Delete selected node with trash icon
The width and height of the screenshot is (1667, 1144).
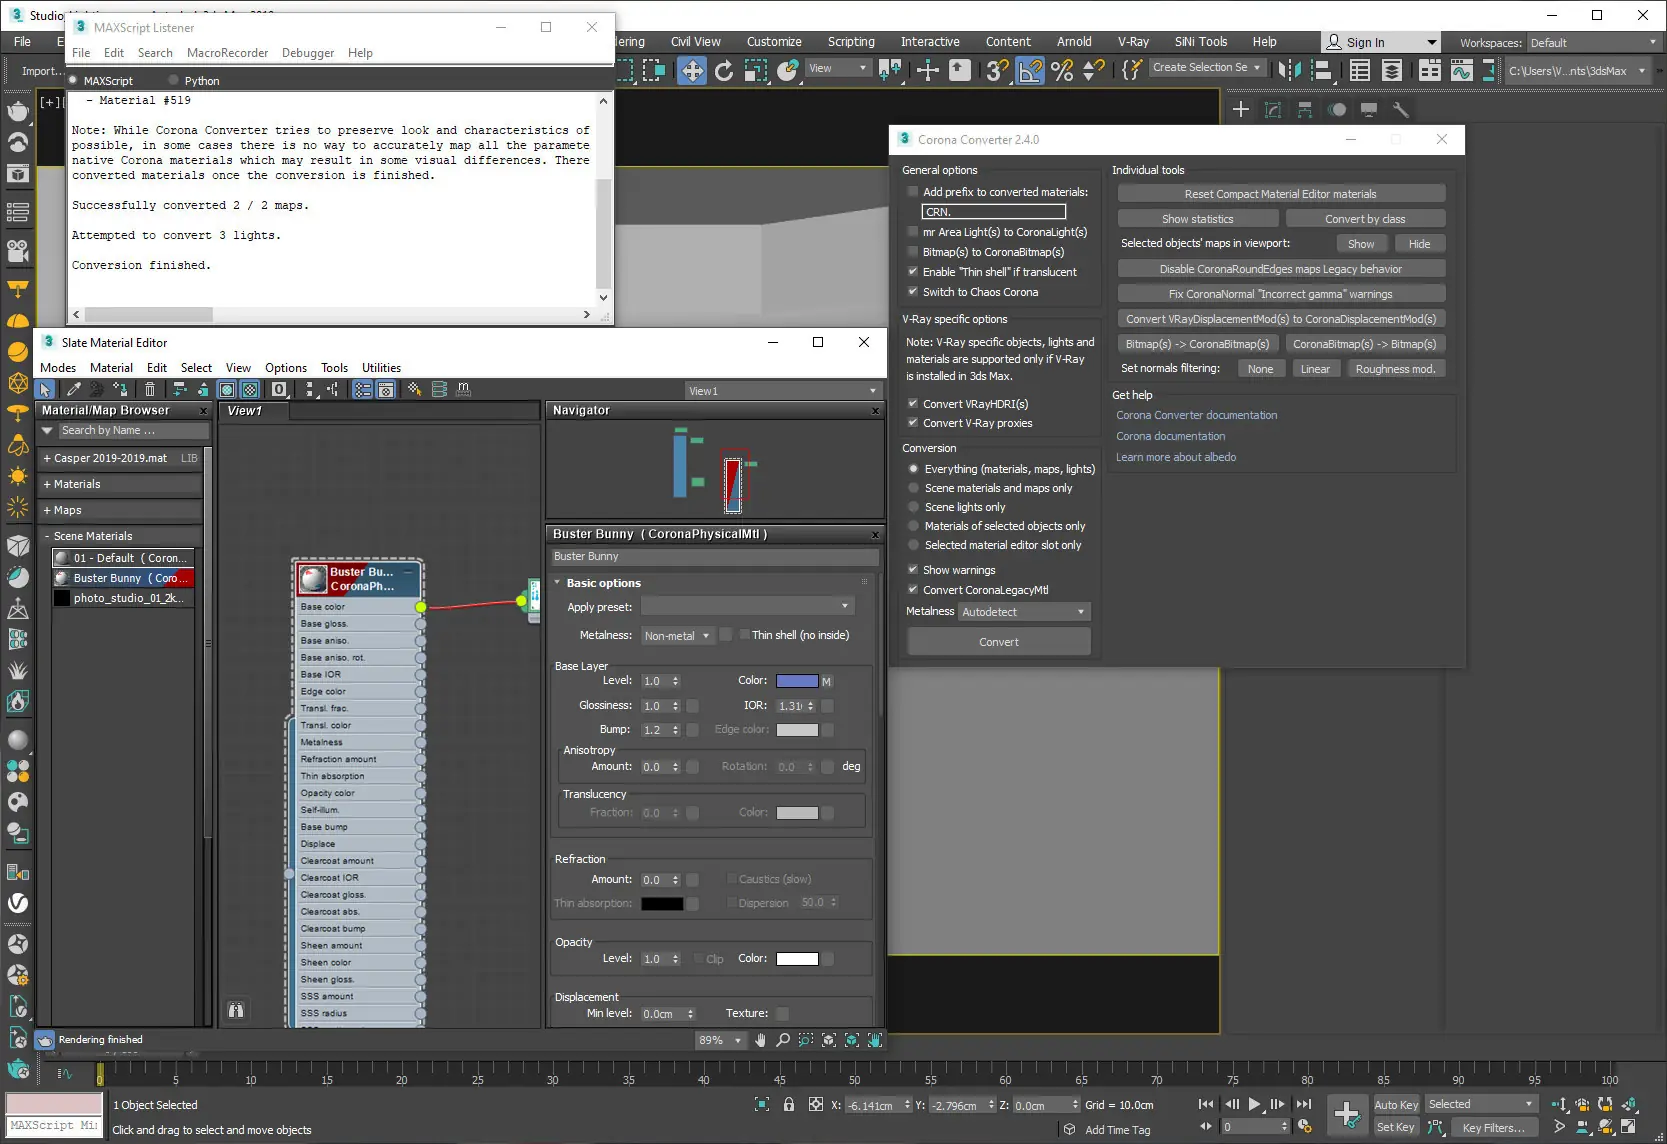pyautogui.click(x=150, y=390)
